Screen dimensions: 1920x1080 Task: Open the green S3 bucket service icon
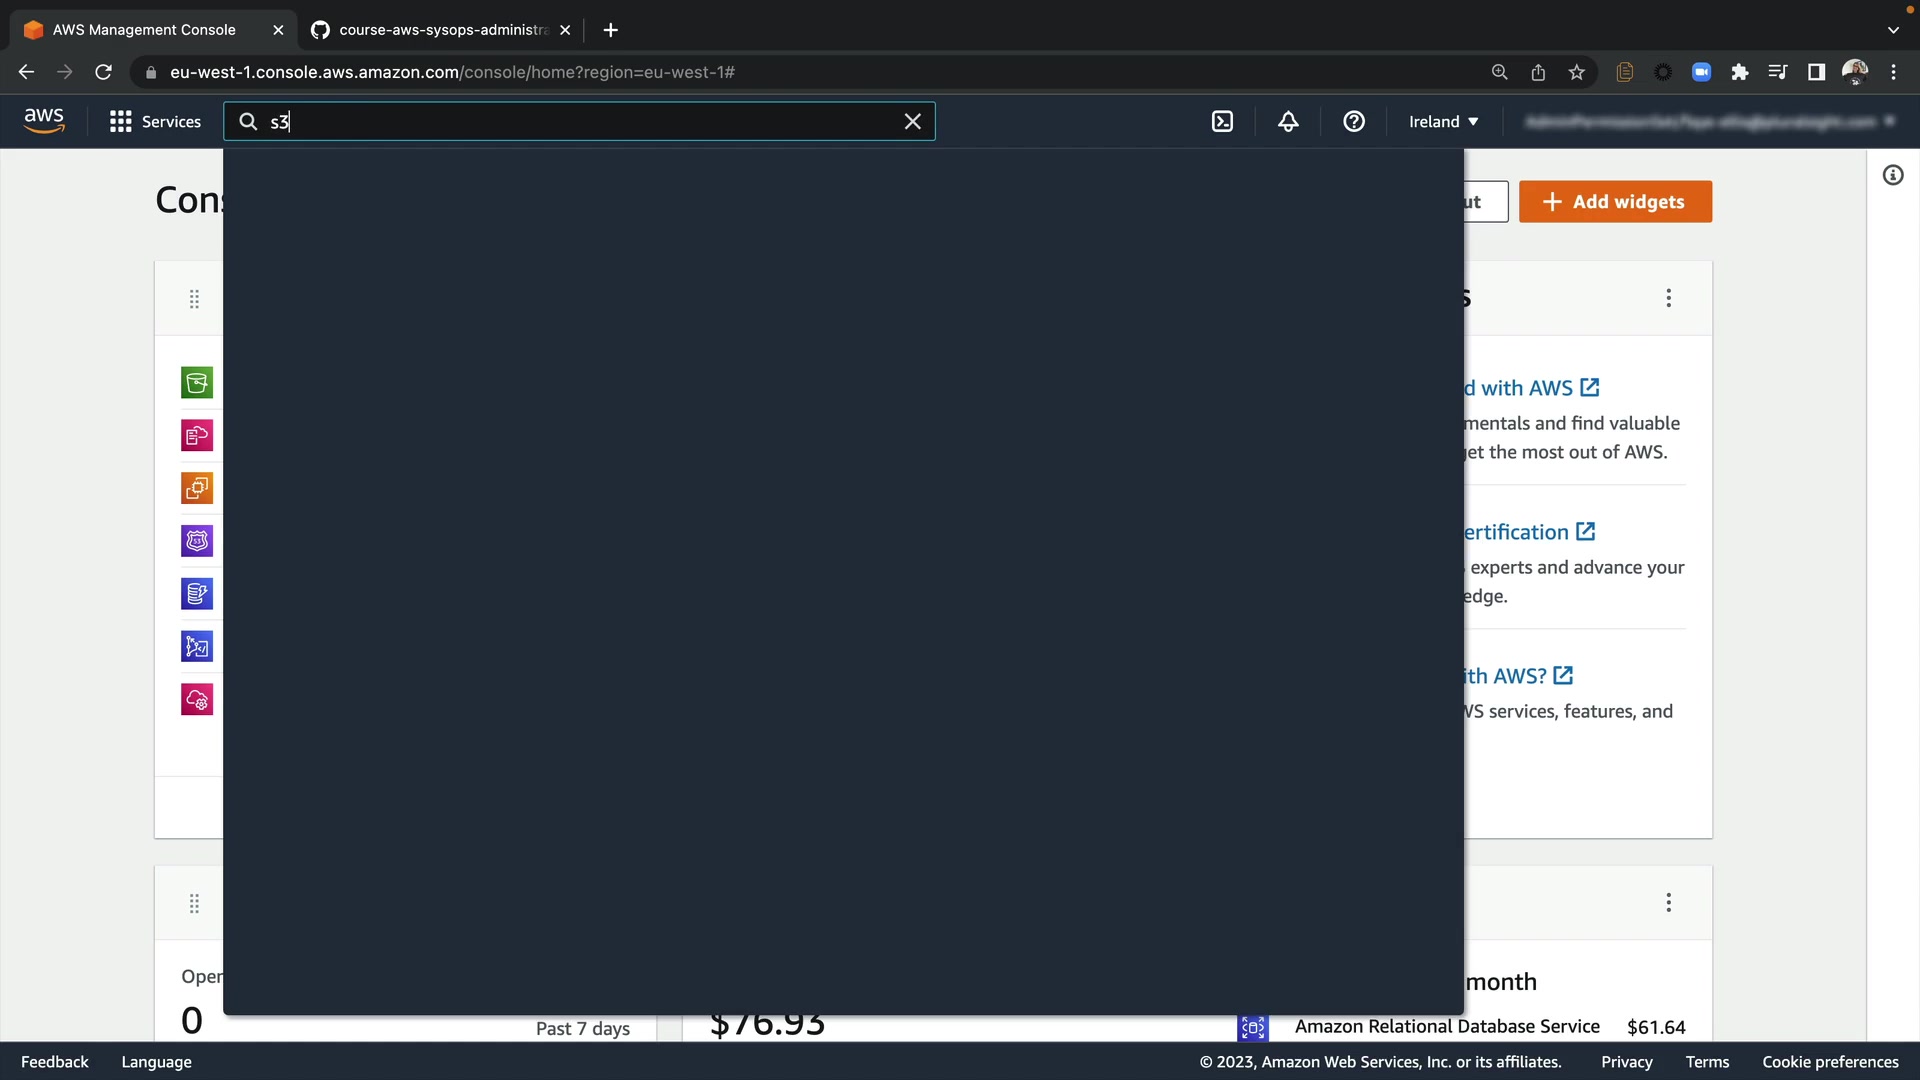(x=197, y=382)
